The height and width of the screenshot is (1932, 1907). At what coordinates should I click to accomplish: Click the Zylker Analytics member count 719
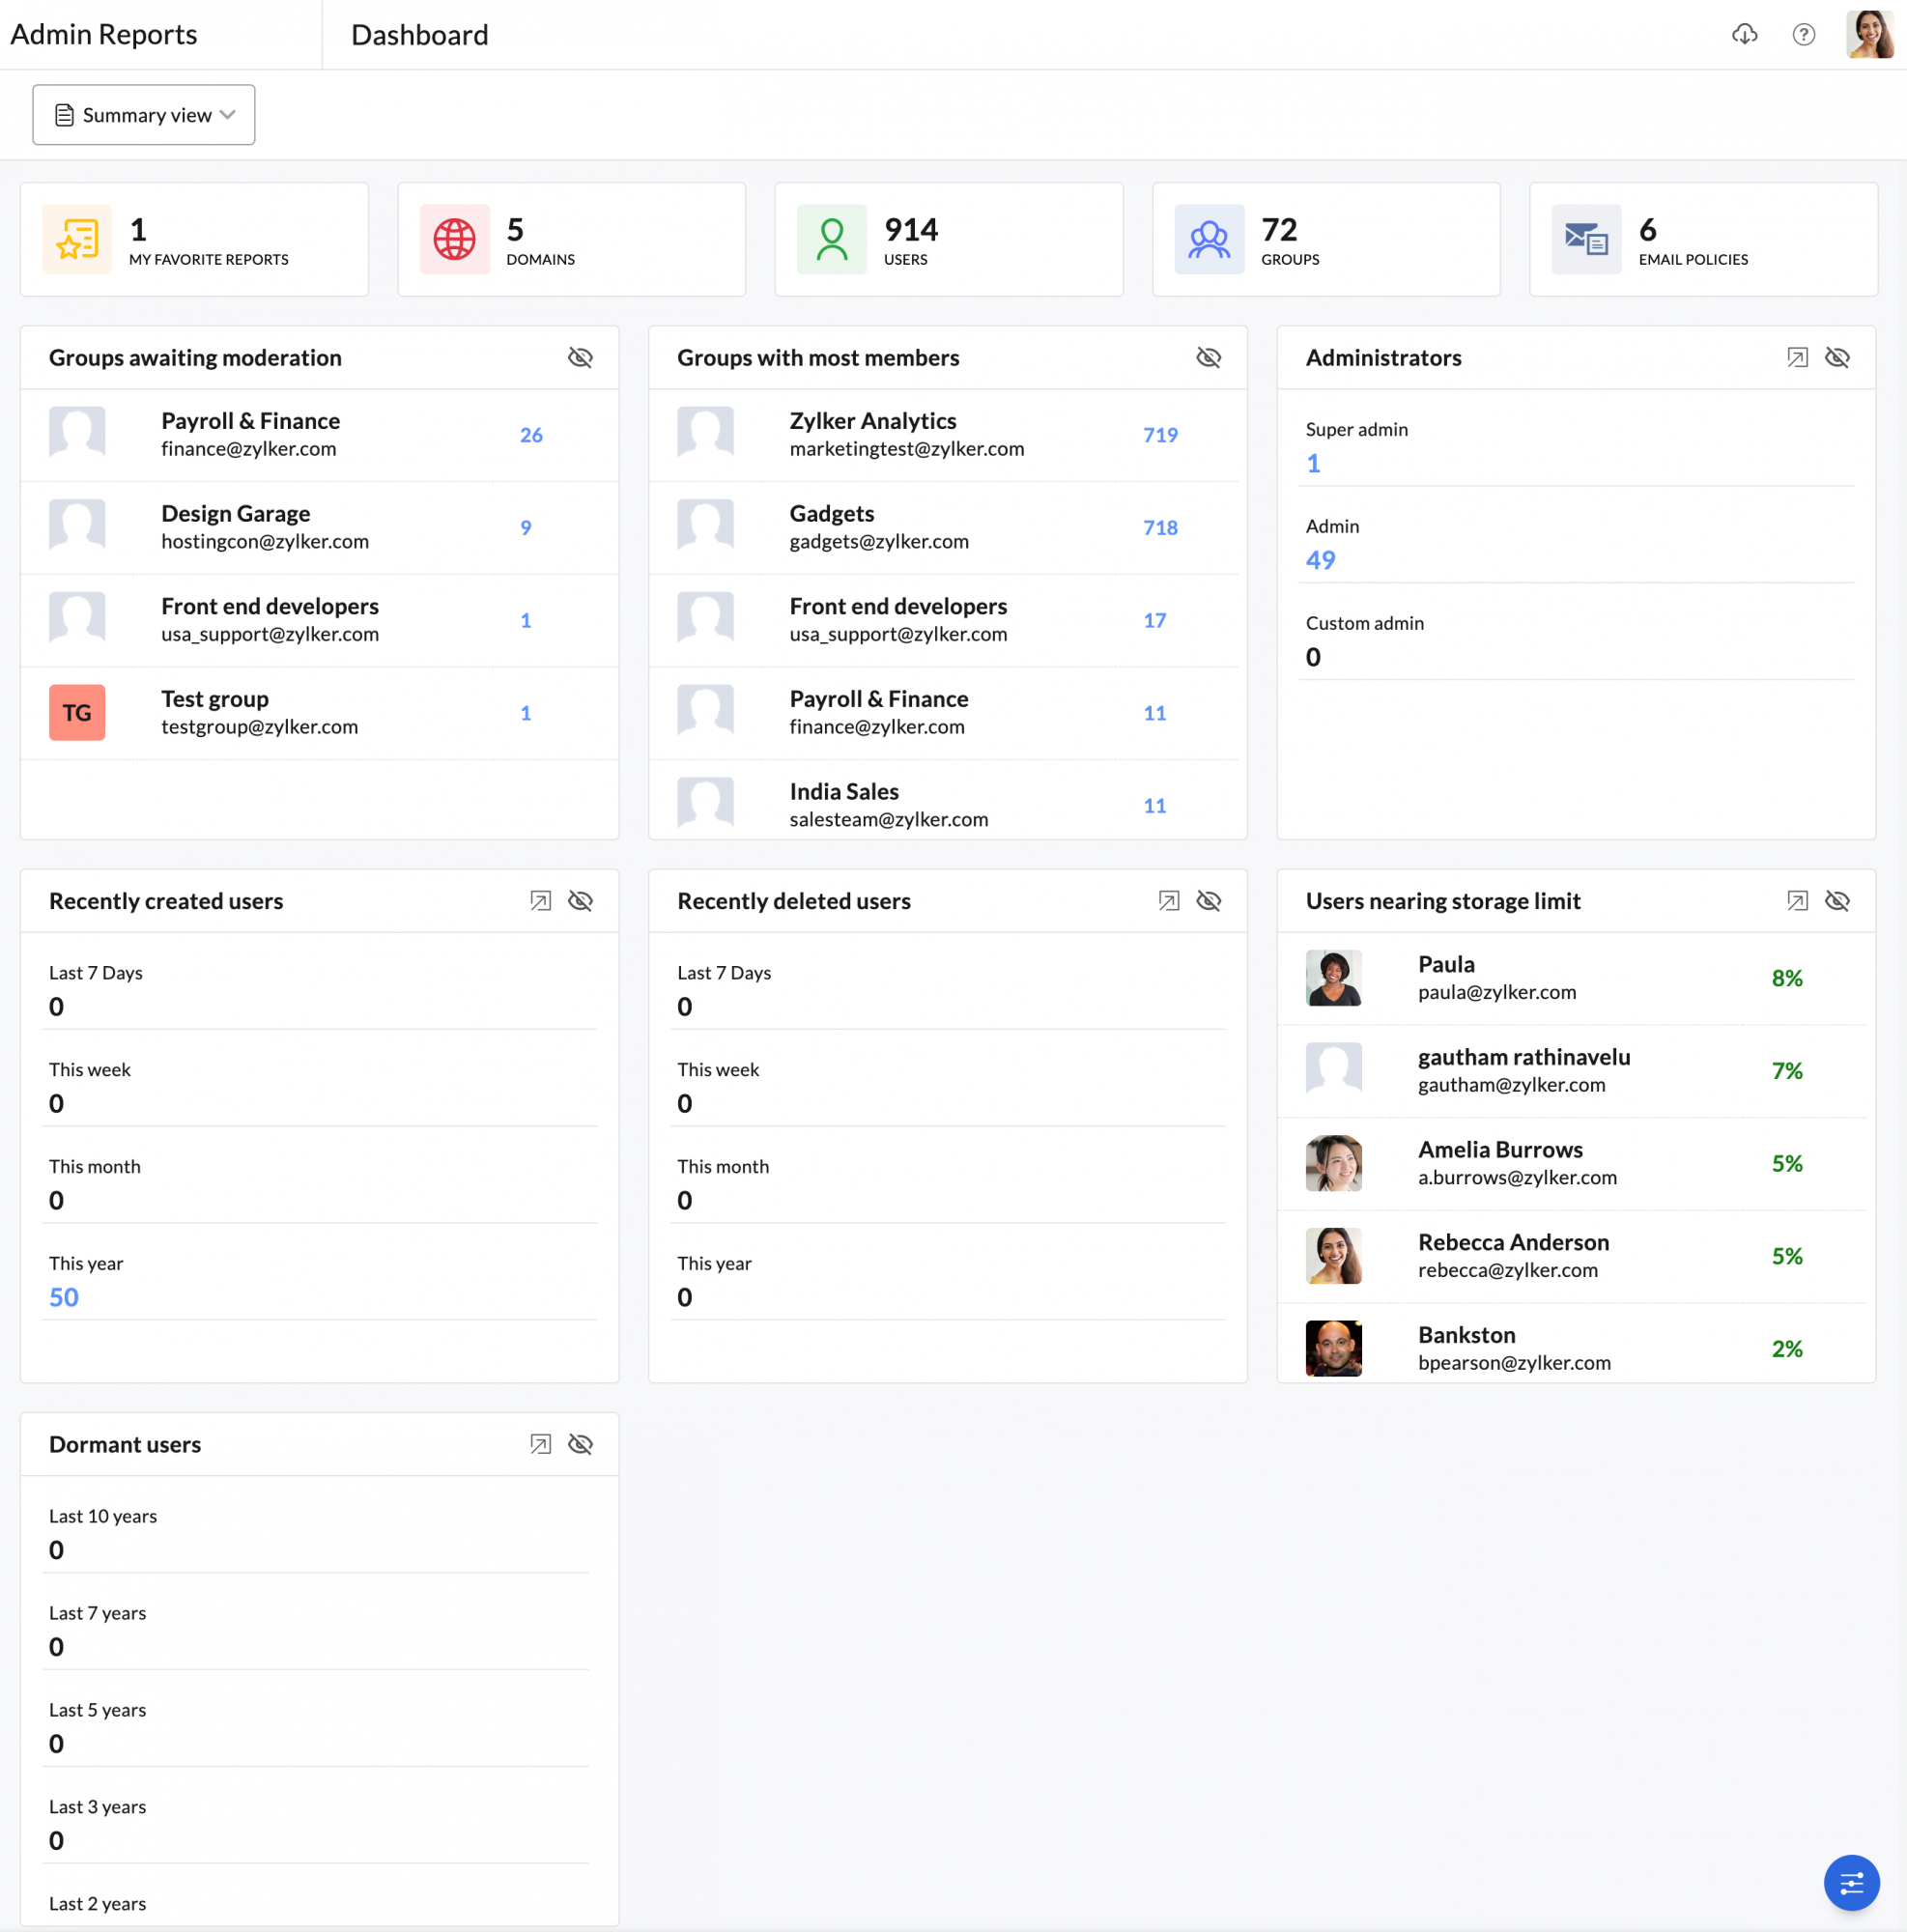pos(1160,435)
